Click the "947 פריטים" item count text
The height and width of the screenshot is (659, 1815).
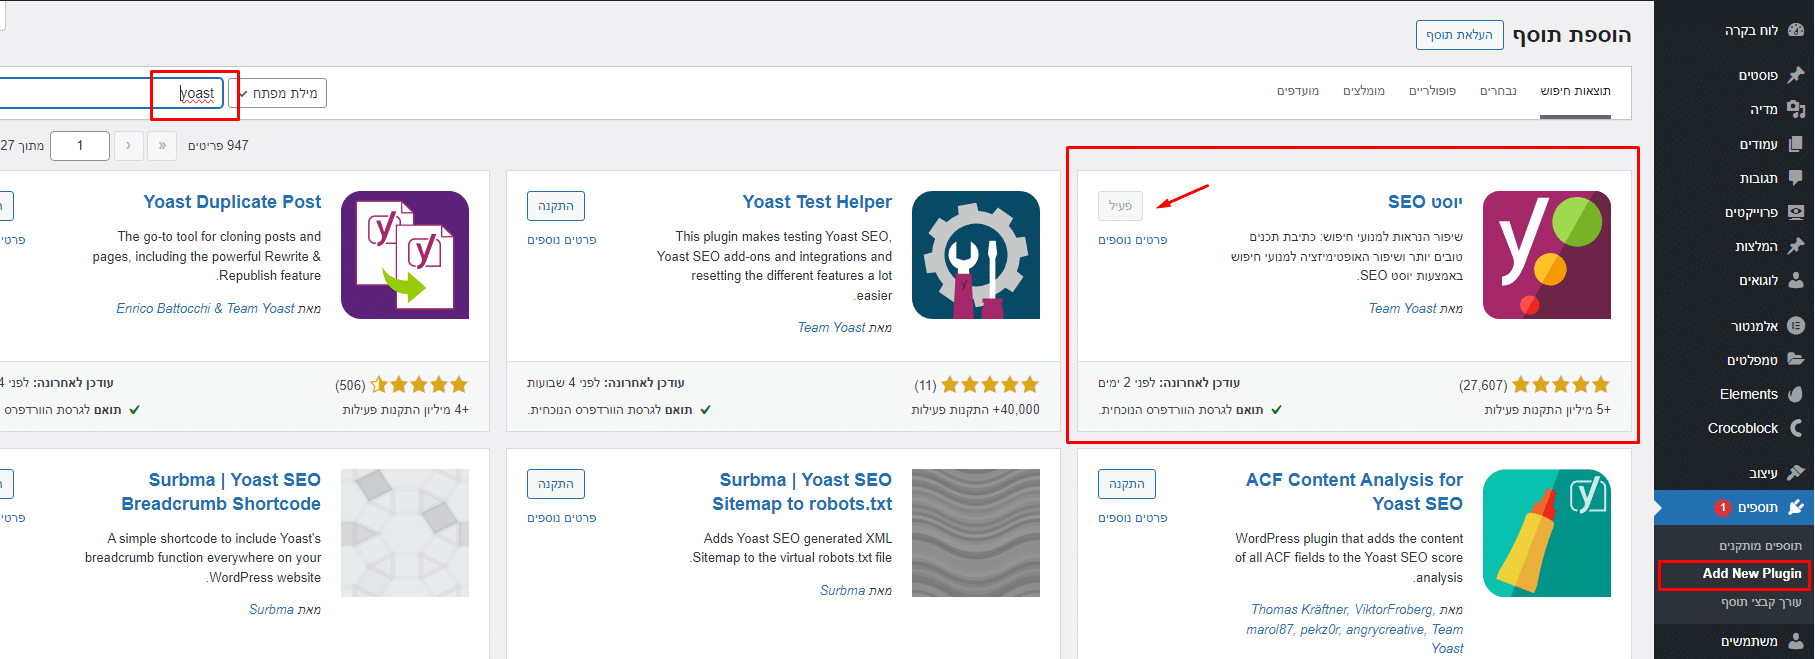(x=218, y=146)
